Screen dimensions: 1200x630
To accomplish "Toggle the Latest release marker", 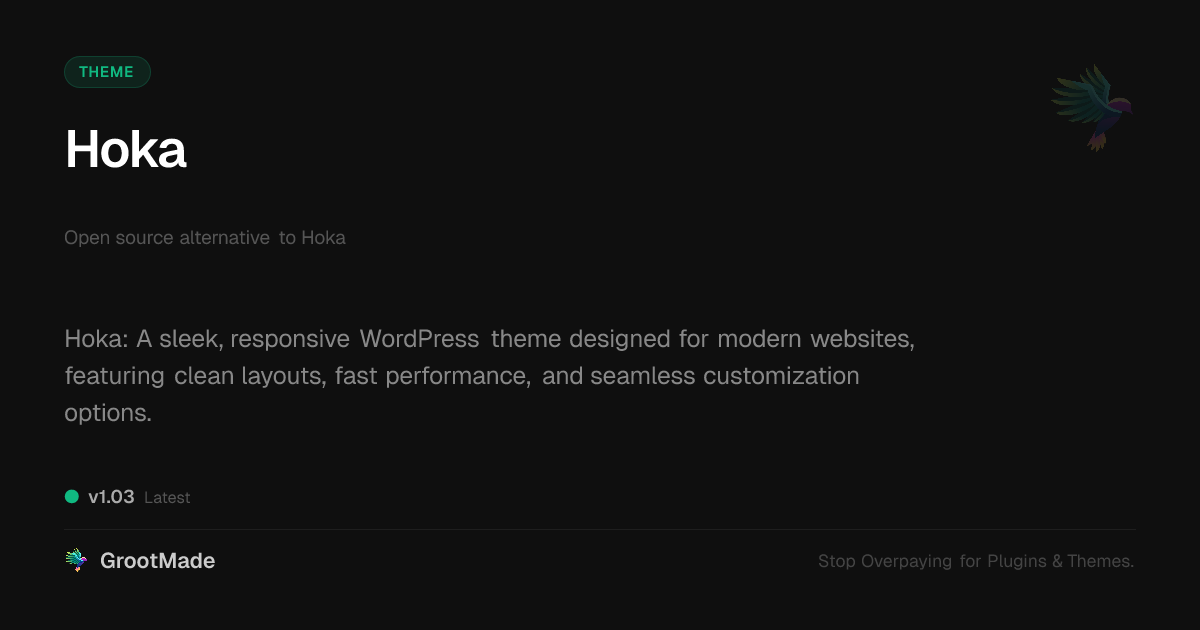I will point(167,497).
